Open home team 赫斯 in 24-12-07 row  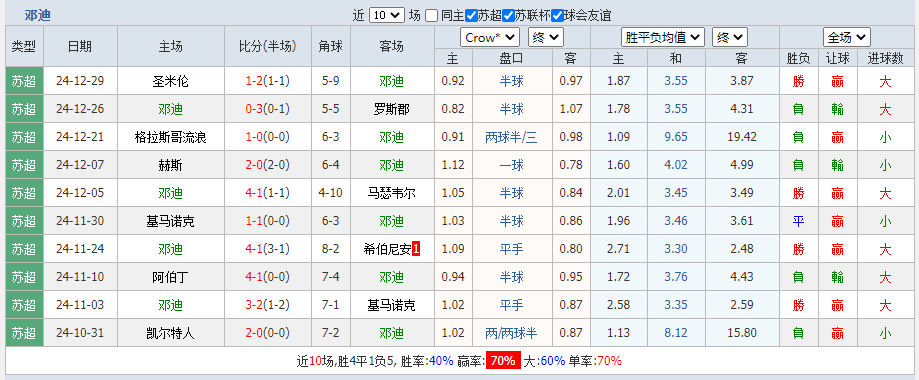171,165
